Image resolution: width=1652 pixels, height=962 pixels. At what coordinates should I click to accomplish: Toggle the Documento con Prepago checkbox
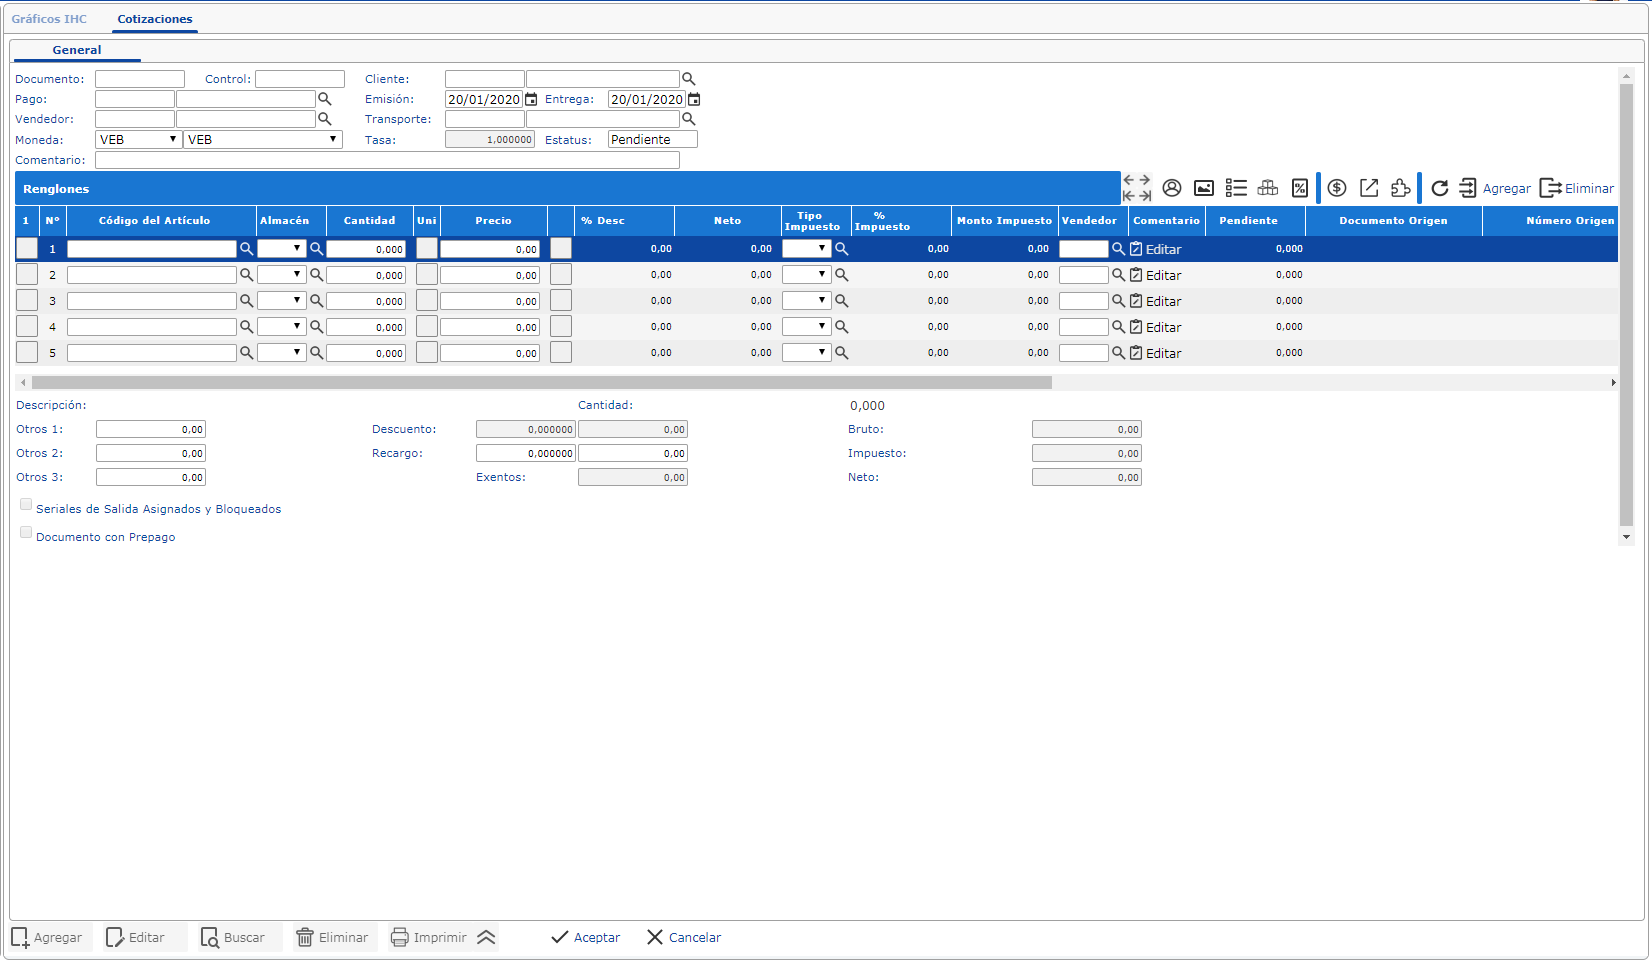(x=26, y=533)
